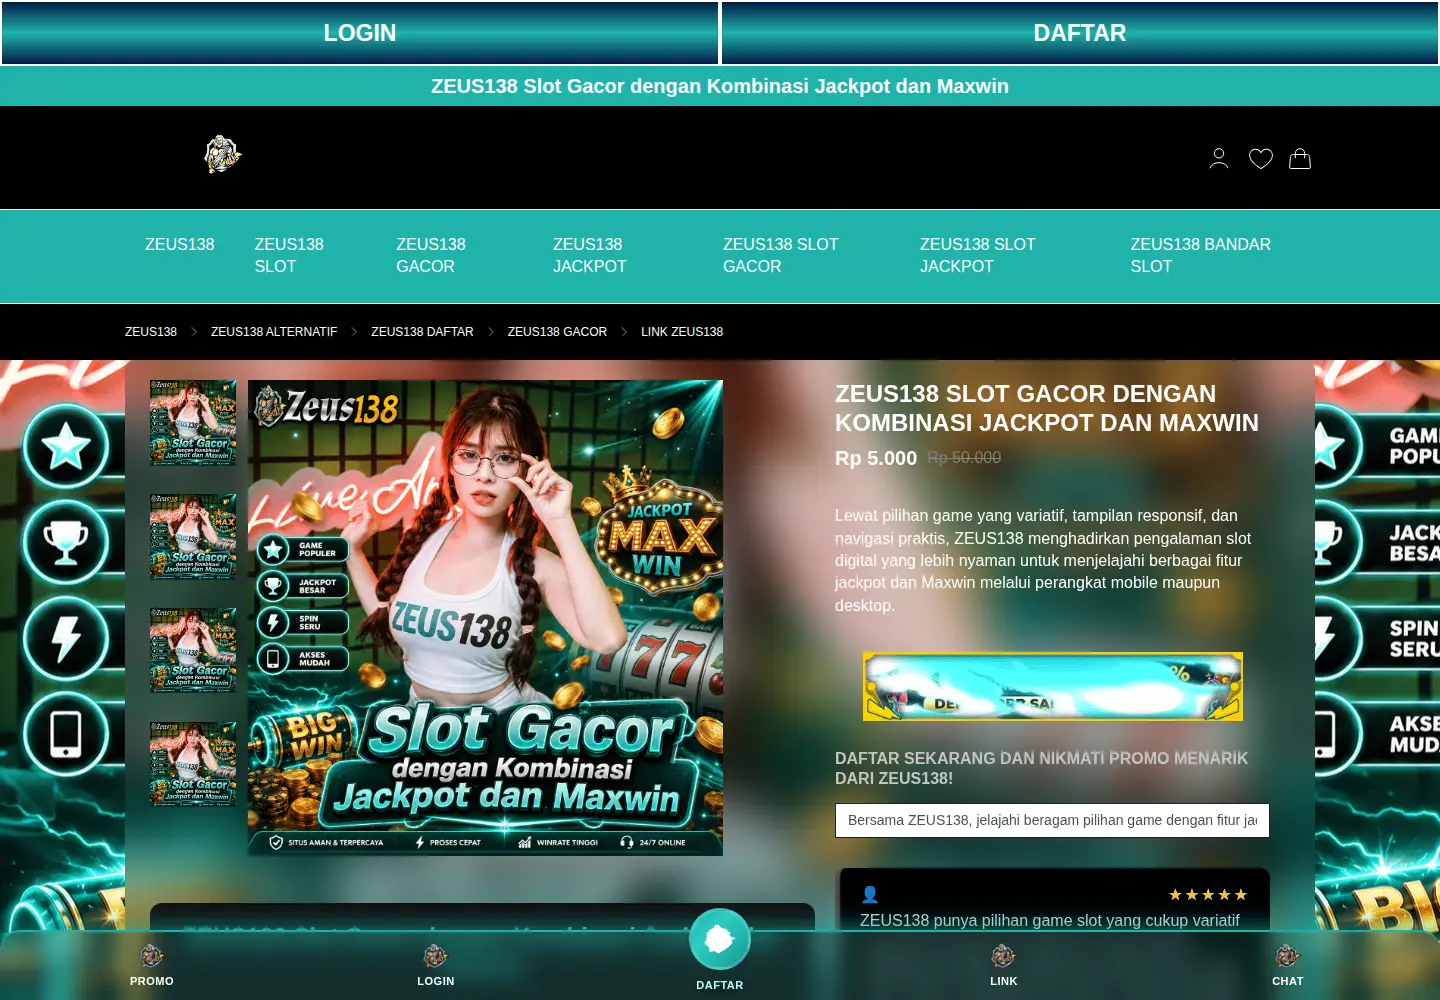This screenshot has width=1440, height=1000.
Task: Click the Rp 5.000 price
Action: (x=876, y=458)
